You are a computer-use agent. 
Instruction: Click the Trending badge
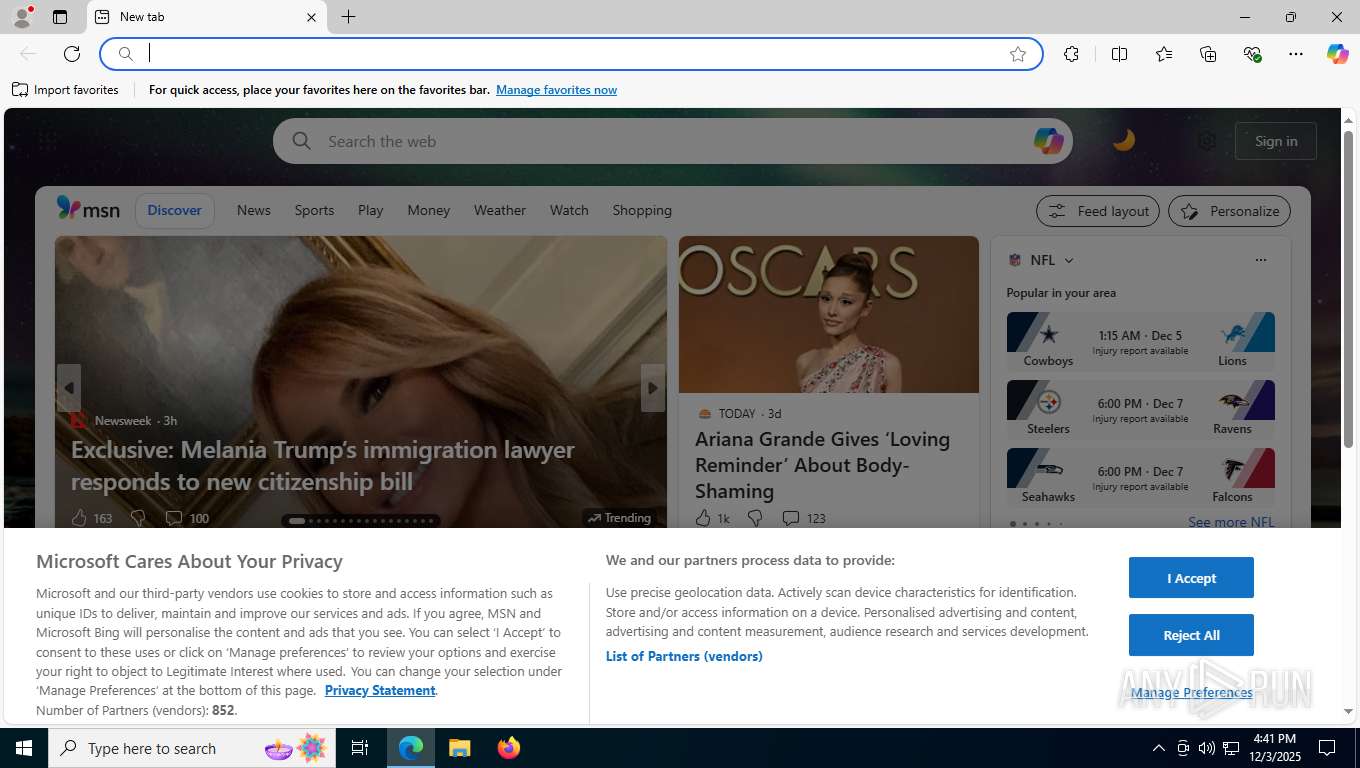pos(619,518)
